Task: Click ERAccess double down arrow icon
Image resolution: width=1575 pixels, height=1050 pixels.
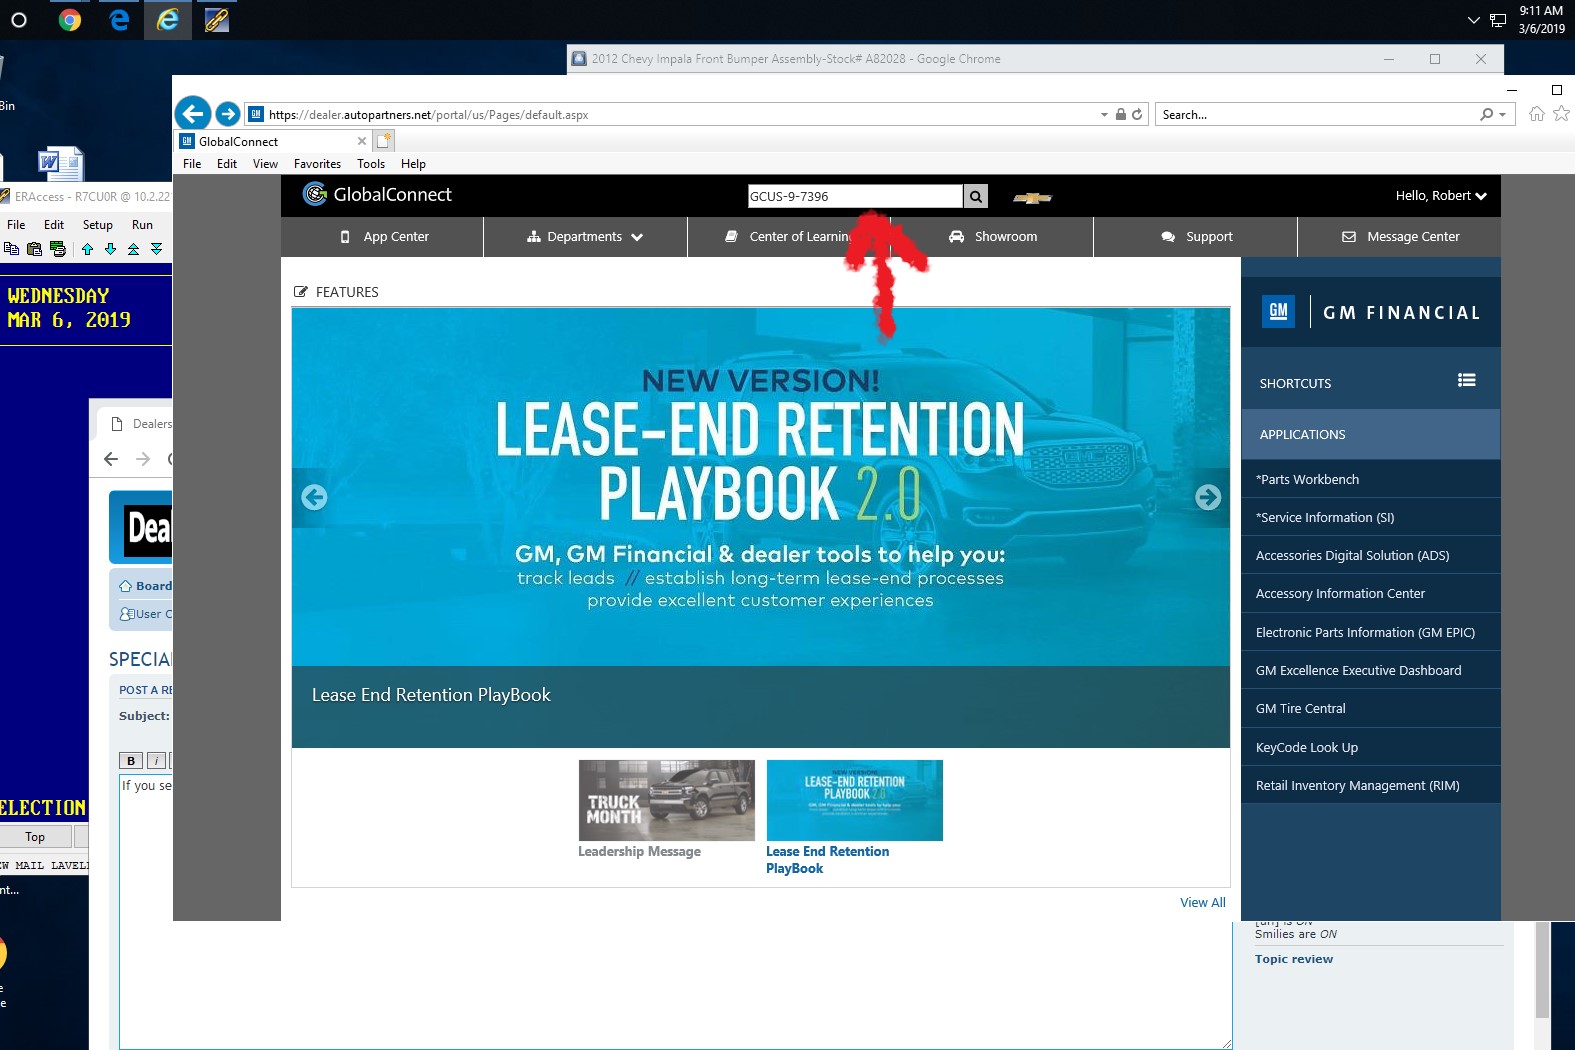Action: point(156,249)
